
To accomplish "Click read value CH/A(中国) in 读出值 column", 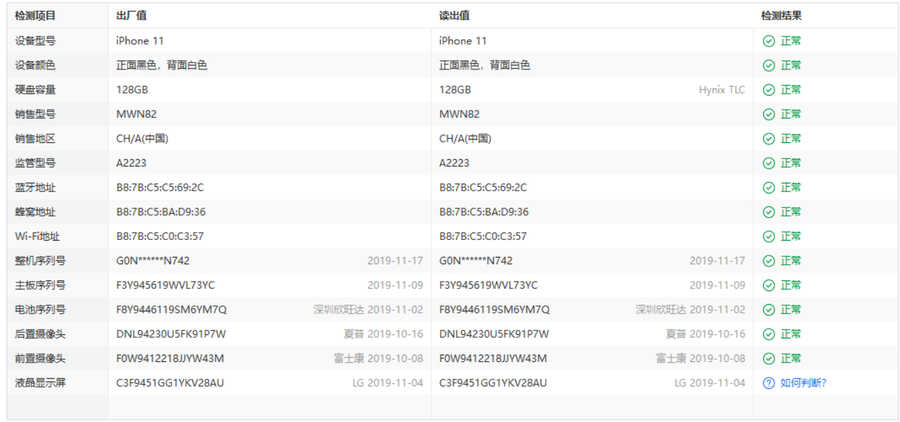I will click(465, 138).
